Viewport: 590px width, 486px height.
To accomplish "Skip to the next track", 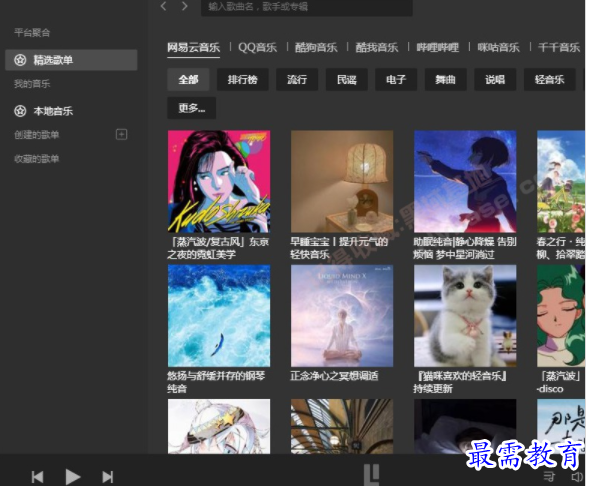I will (x=108, y=477).
